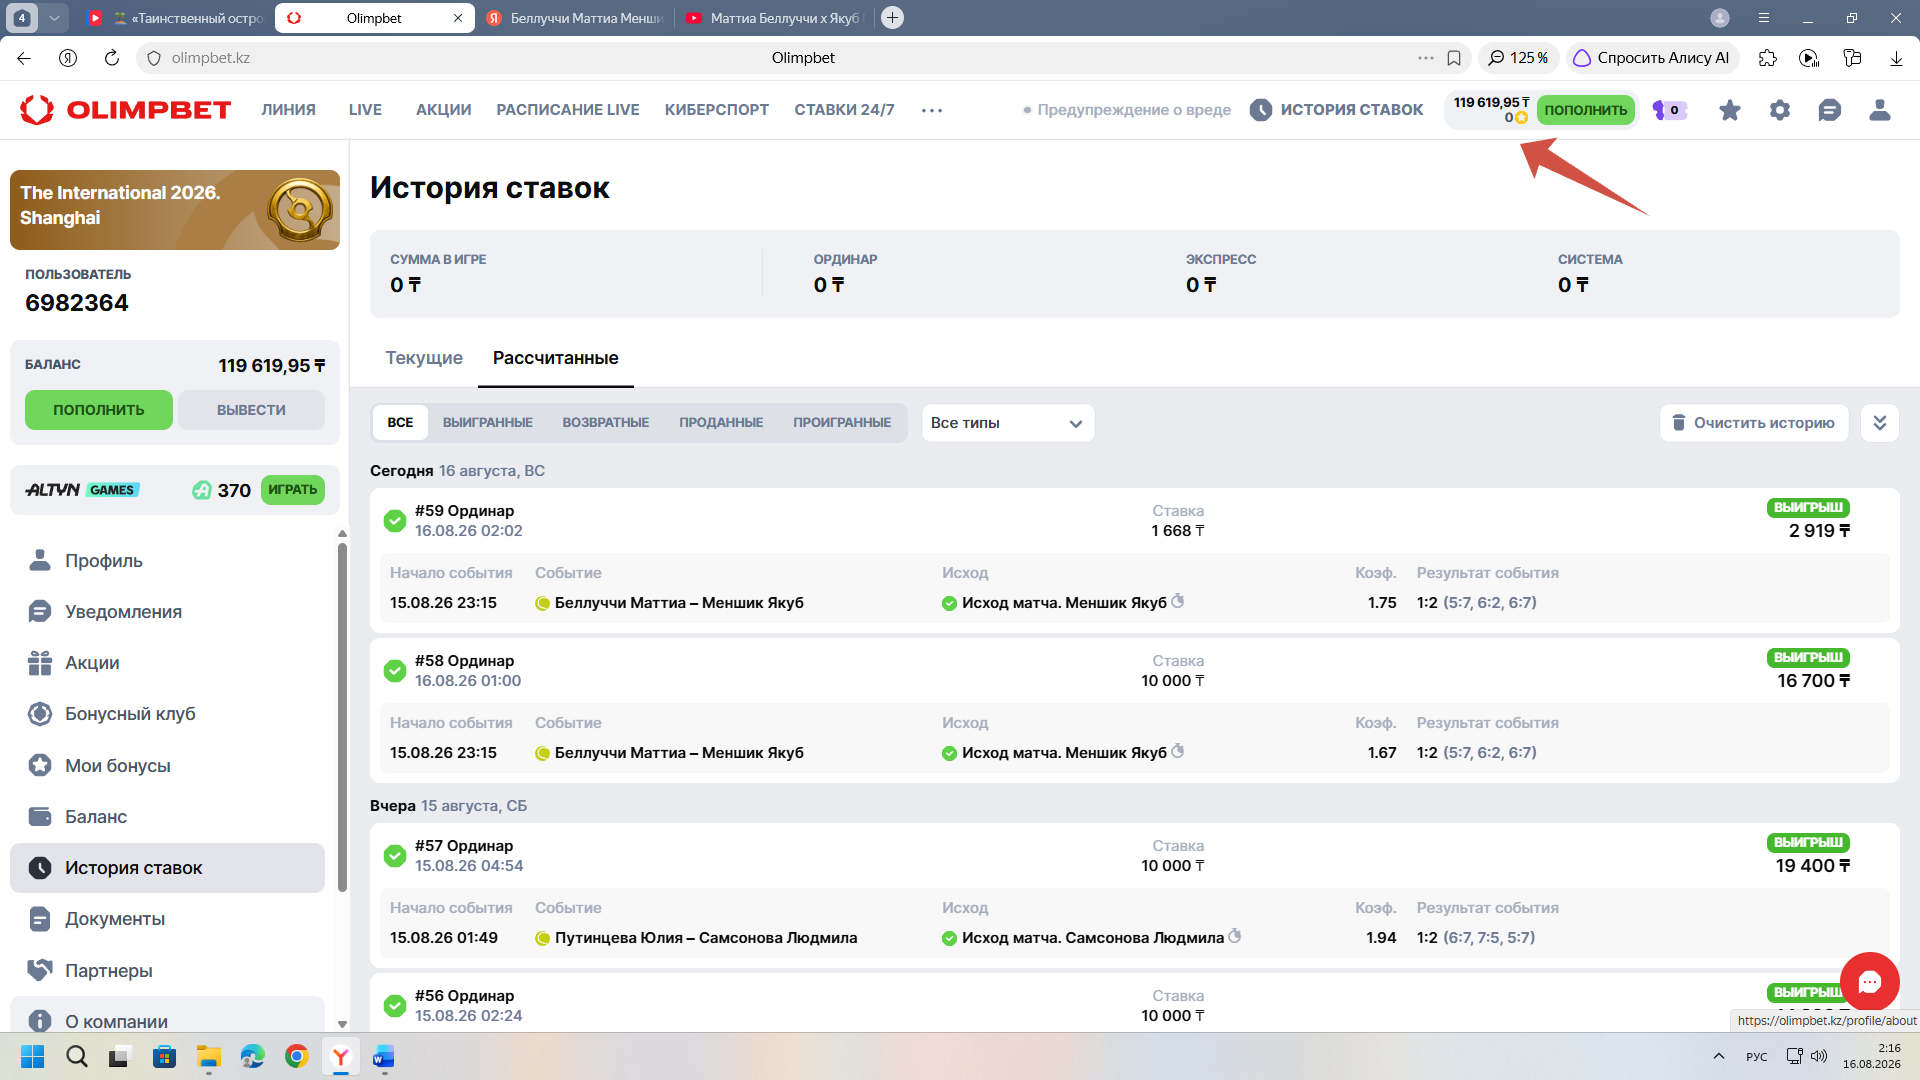Screen dimensions: 1920x1080
Task: Click the sidebar ПОПОЛНИТЬ button
Action: (x=99, y=410)
